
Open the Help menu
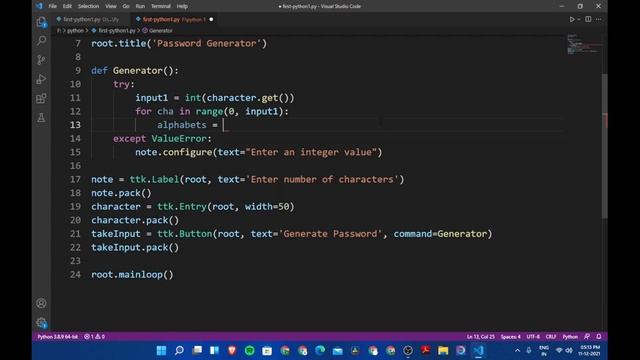click(x=182, y=6)
